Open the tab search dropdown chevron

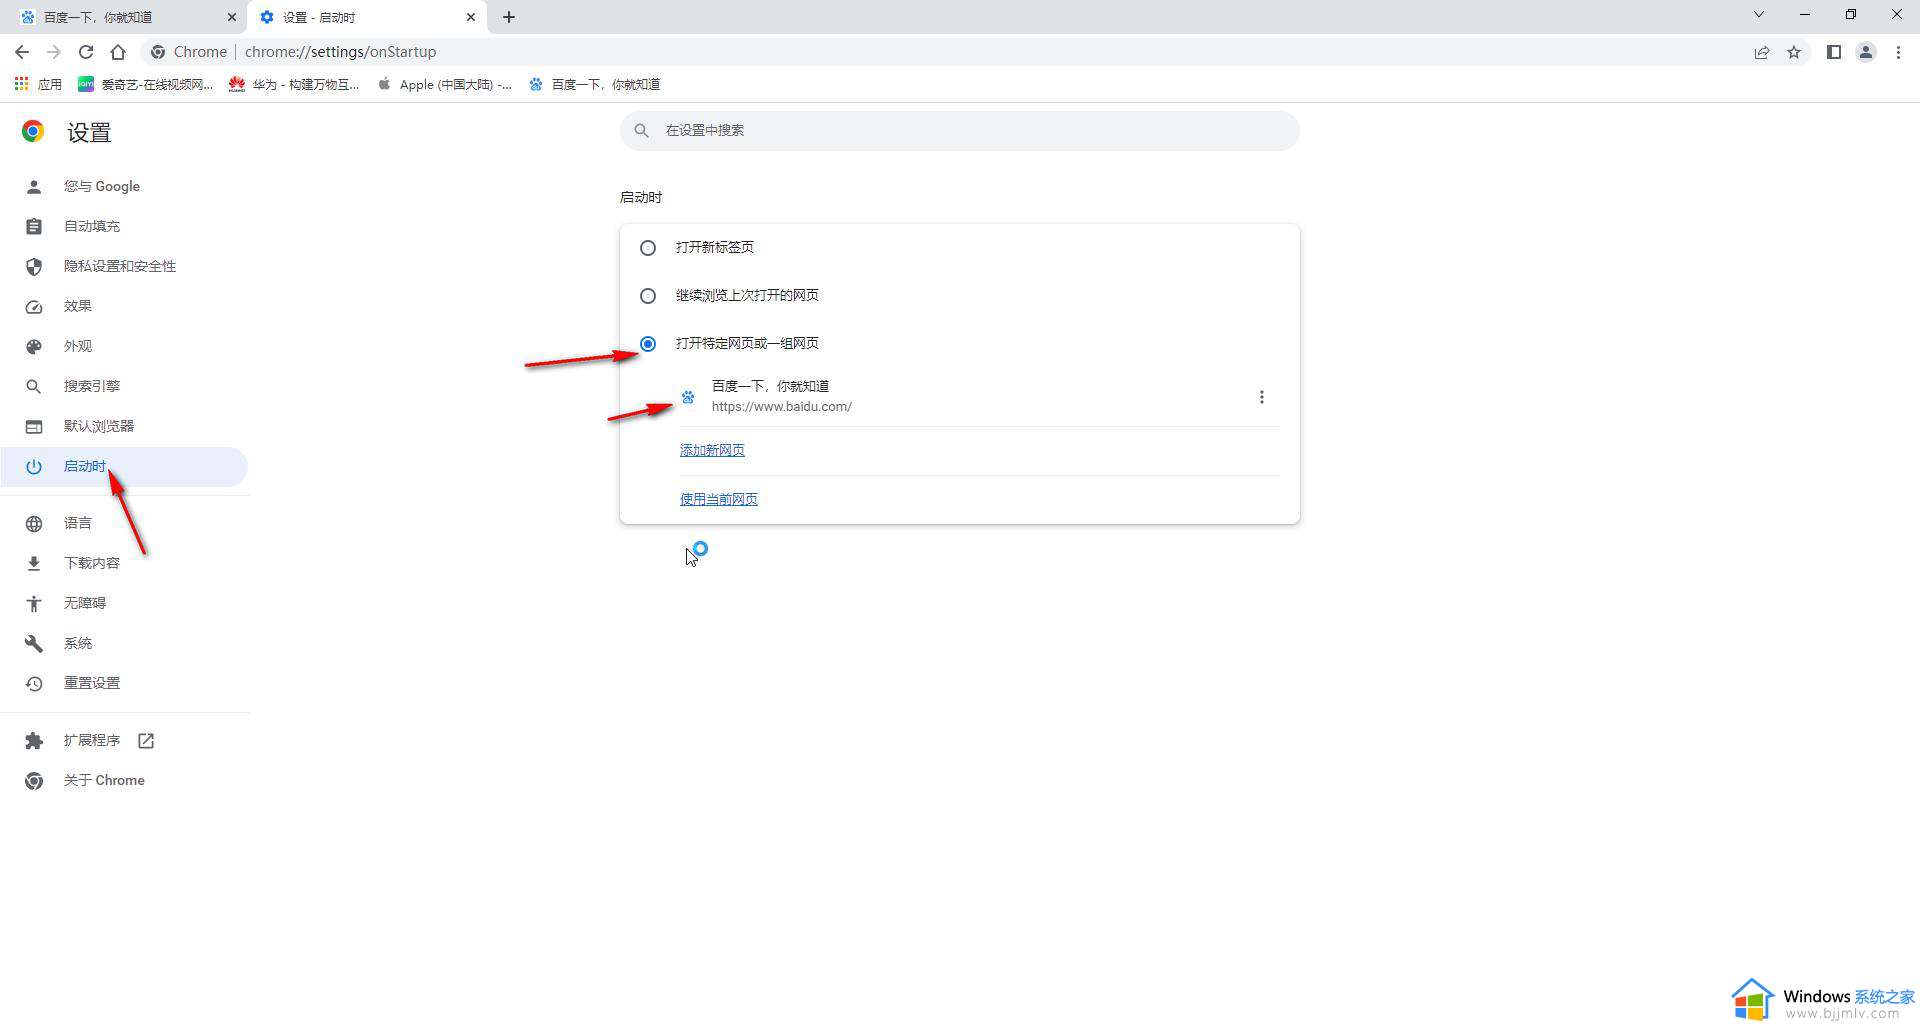(x=1759, y=14)
